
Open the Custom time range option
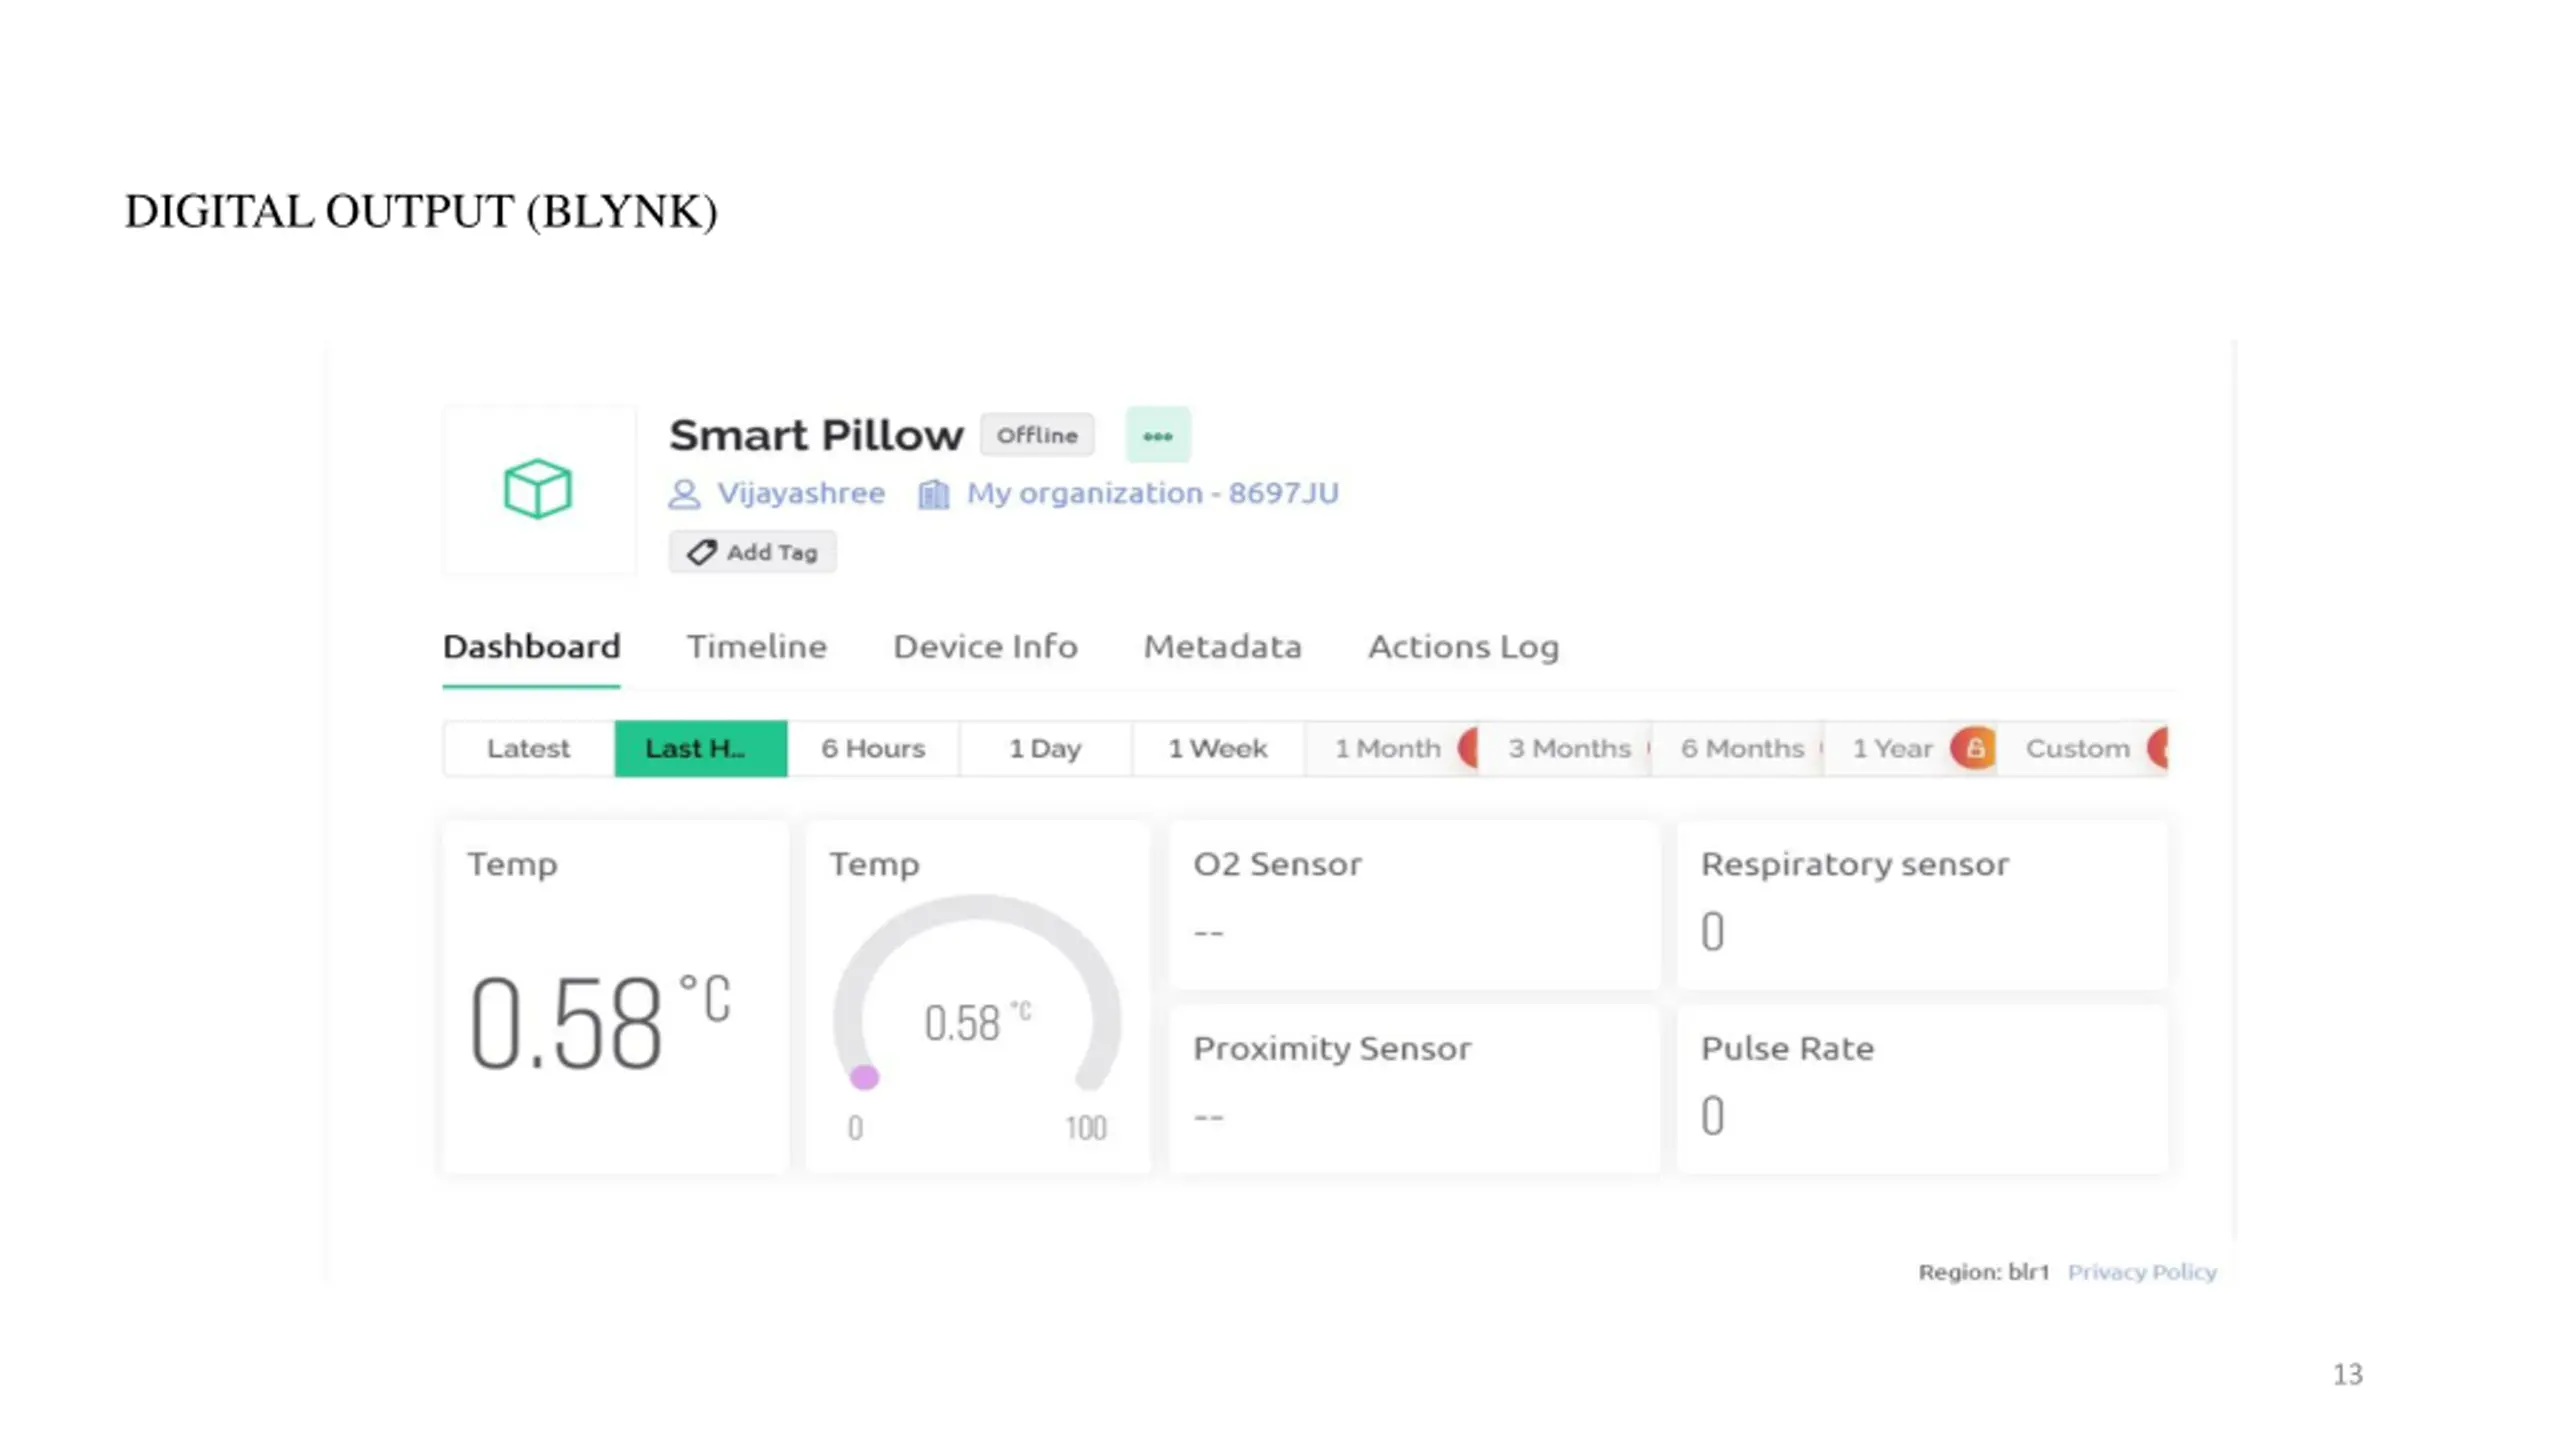click(x=2078, y=748)
